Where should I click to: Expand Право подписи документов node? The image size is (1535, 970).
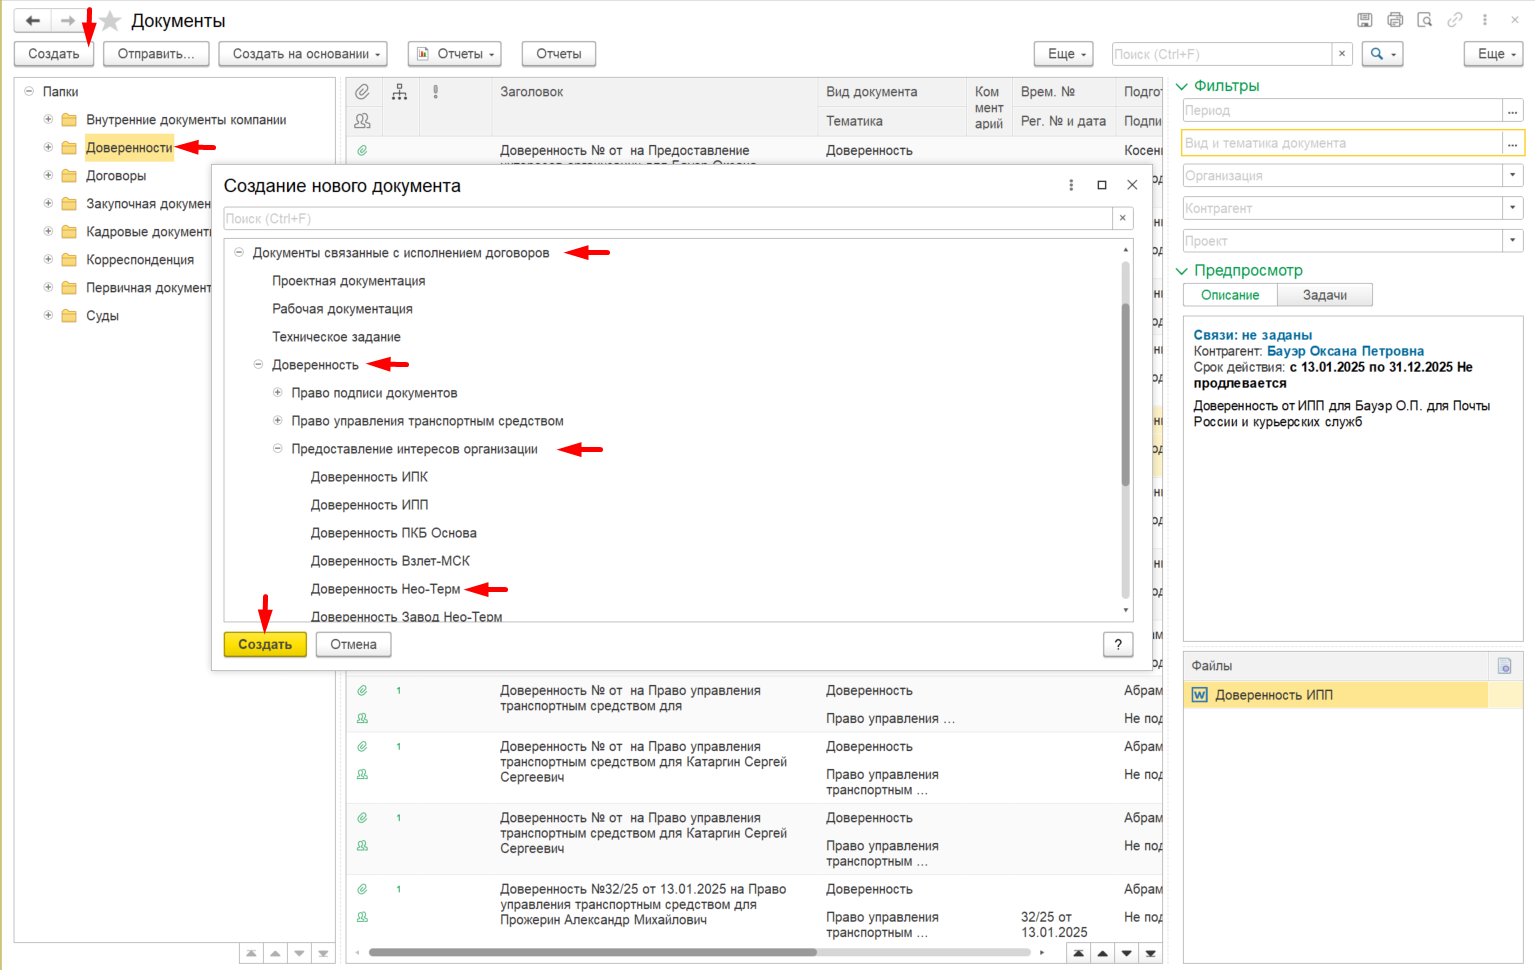pyautogui.click(x=278, y=393)
